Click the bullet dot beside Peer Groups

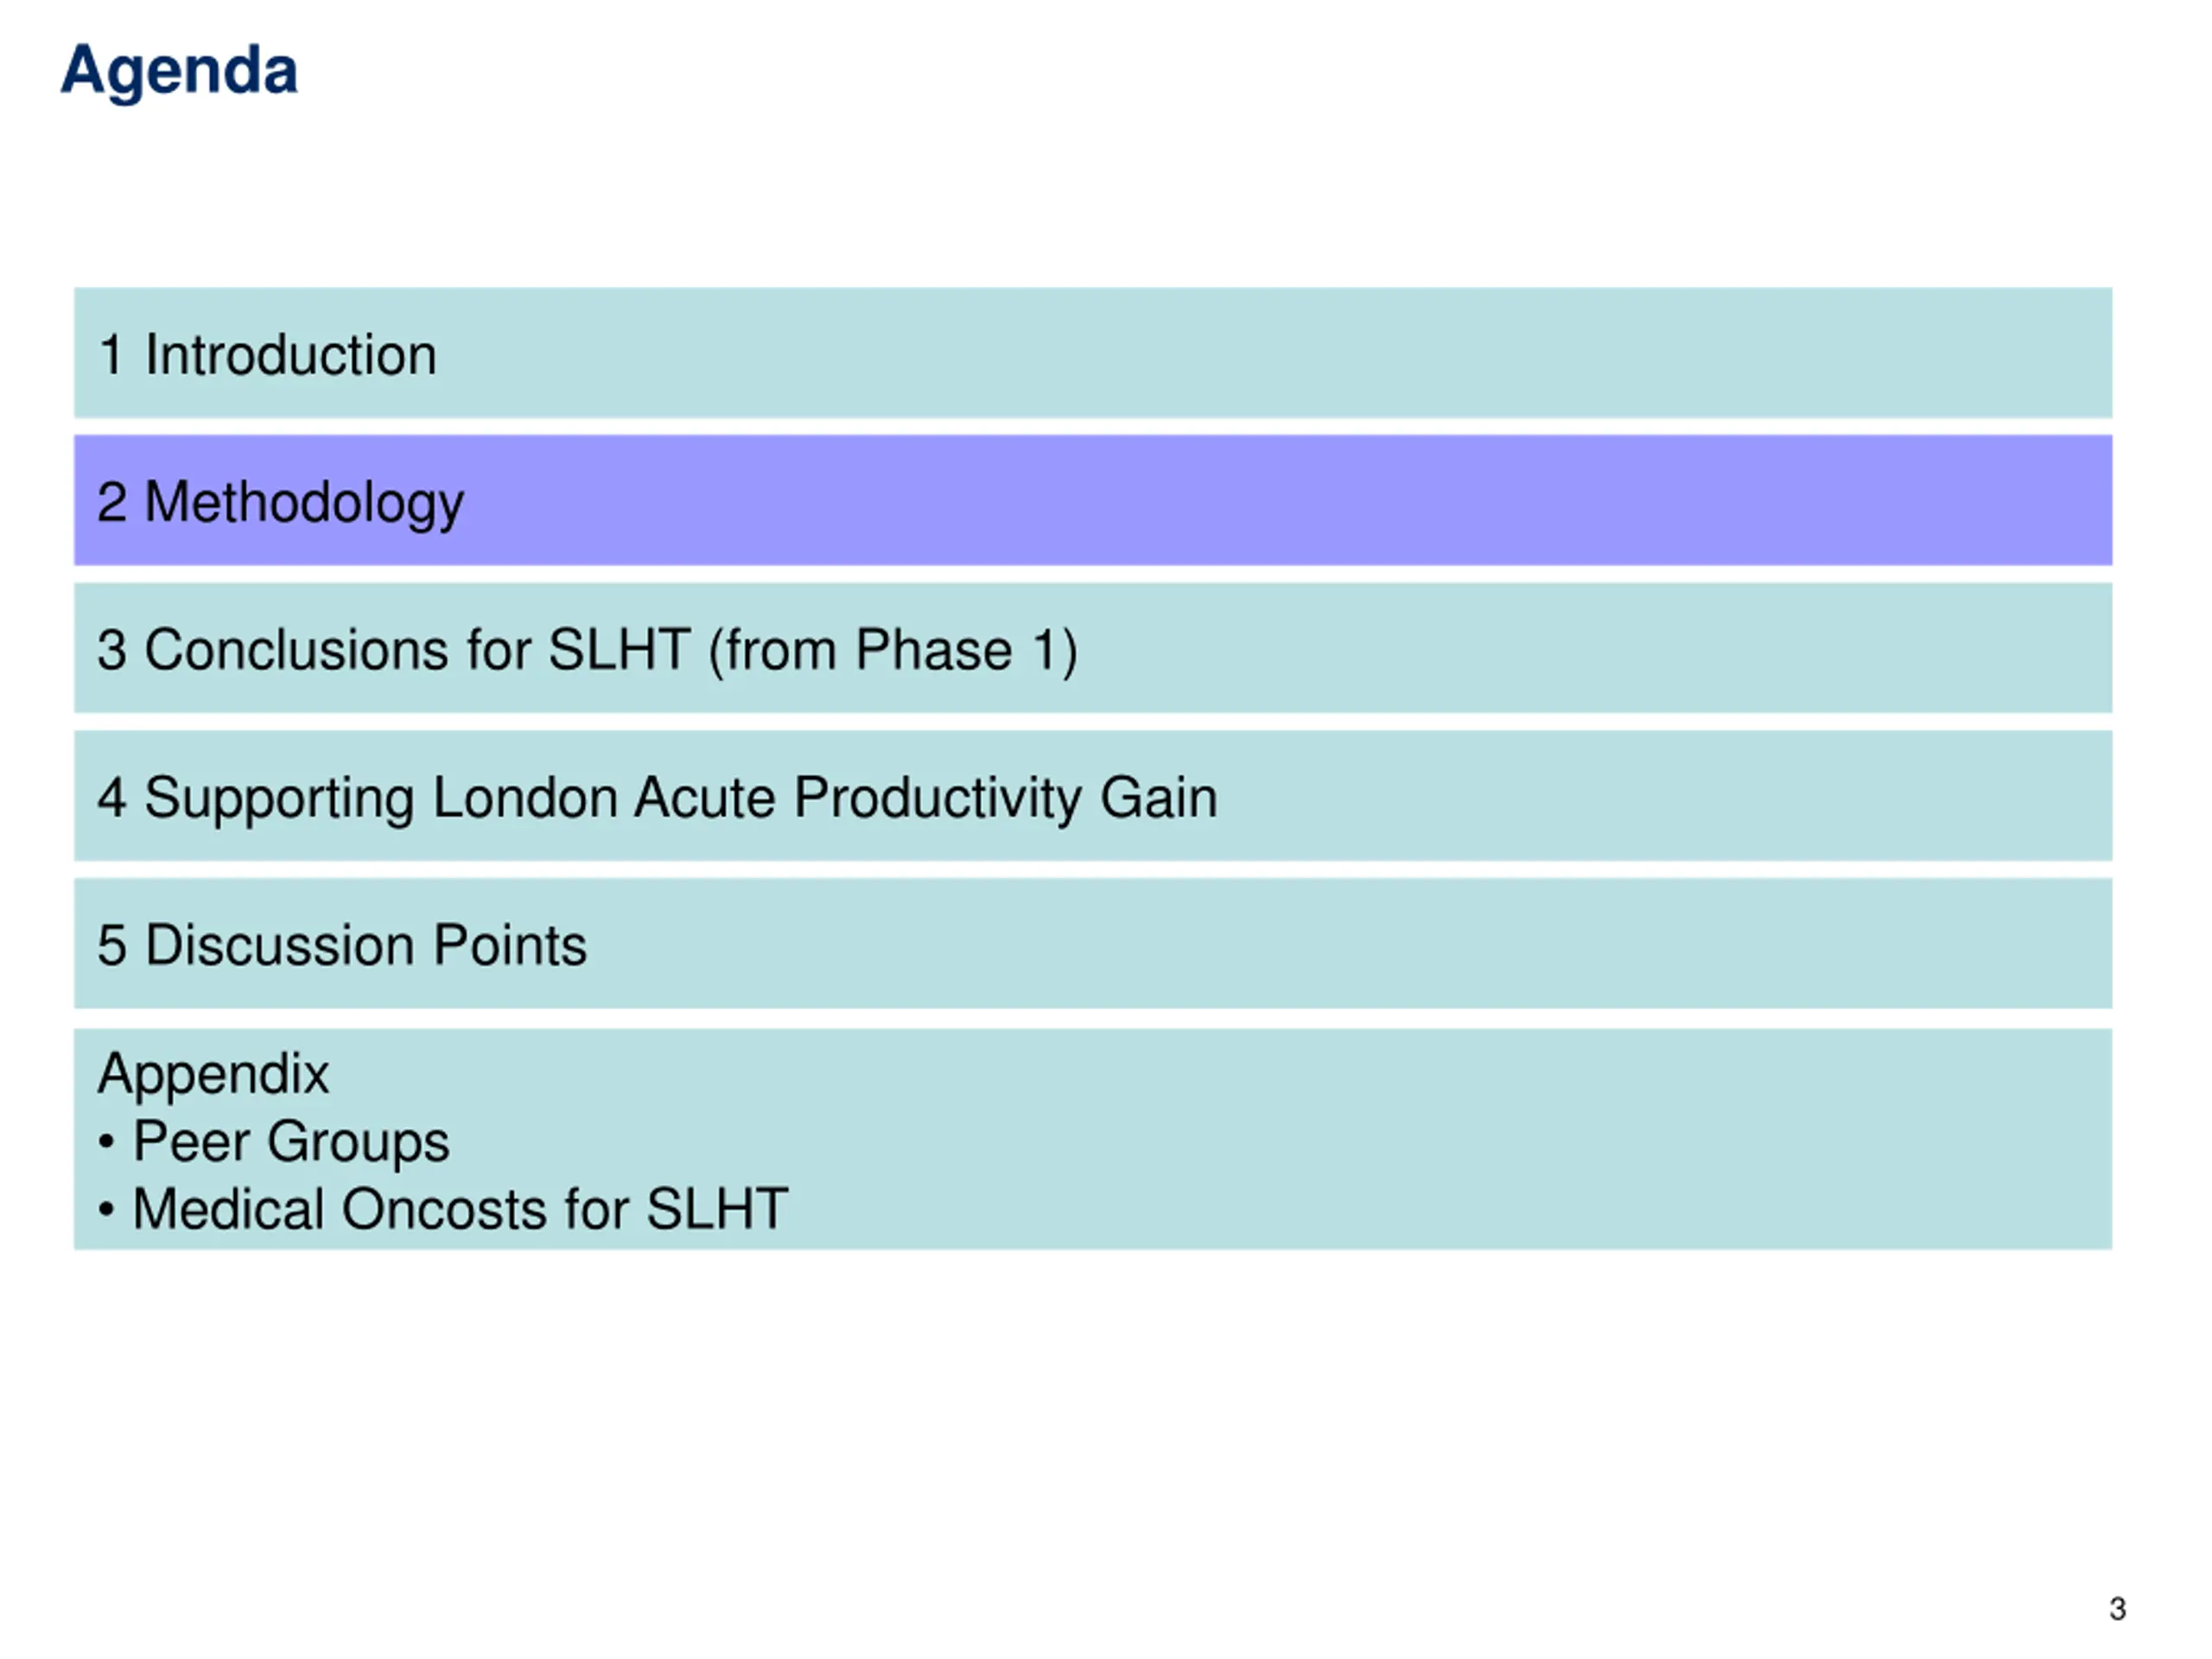(107, 1143)
